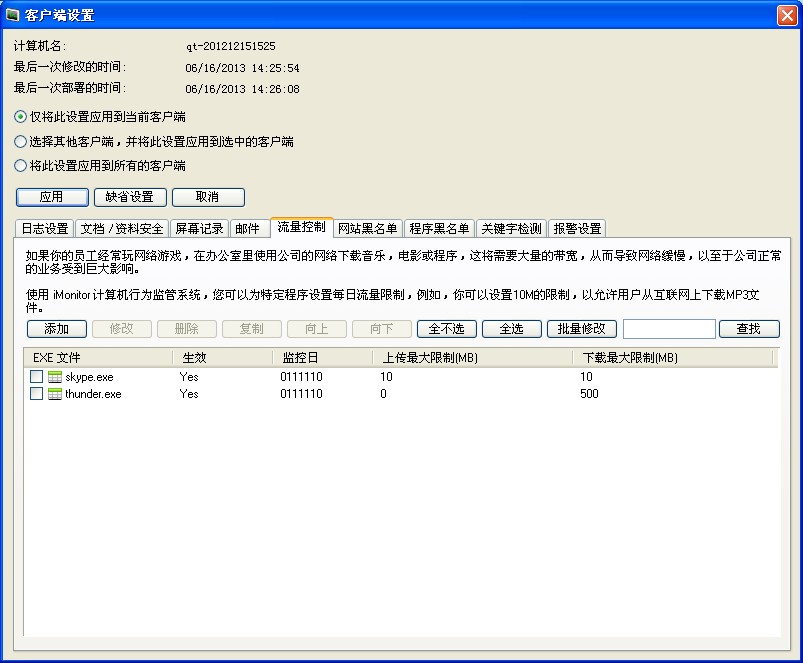Click the computer name qt-201212151525
Screen dimensions: 803x663
click(x=230, y=46)
